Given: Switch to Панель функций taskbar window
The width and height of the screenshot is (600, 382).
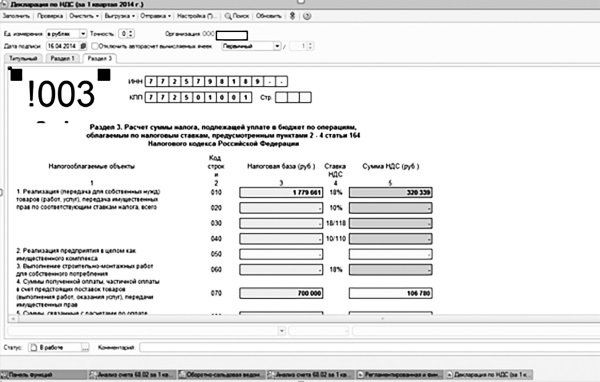Looking at the screenshot, I should 44,375.
